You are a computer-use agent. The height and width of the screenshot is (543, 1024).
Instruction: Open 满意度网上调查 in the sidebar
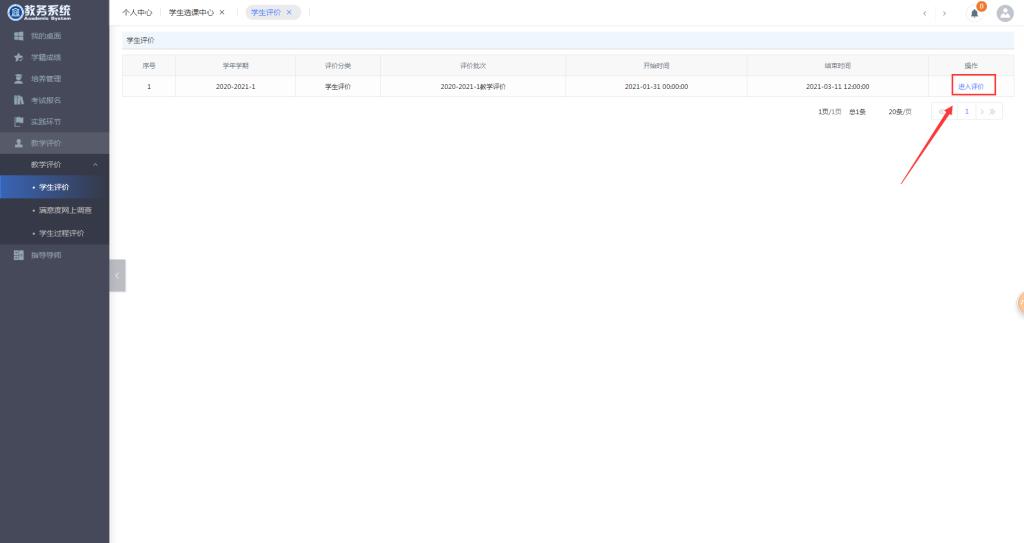[66, 210]
